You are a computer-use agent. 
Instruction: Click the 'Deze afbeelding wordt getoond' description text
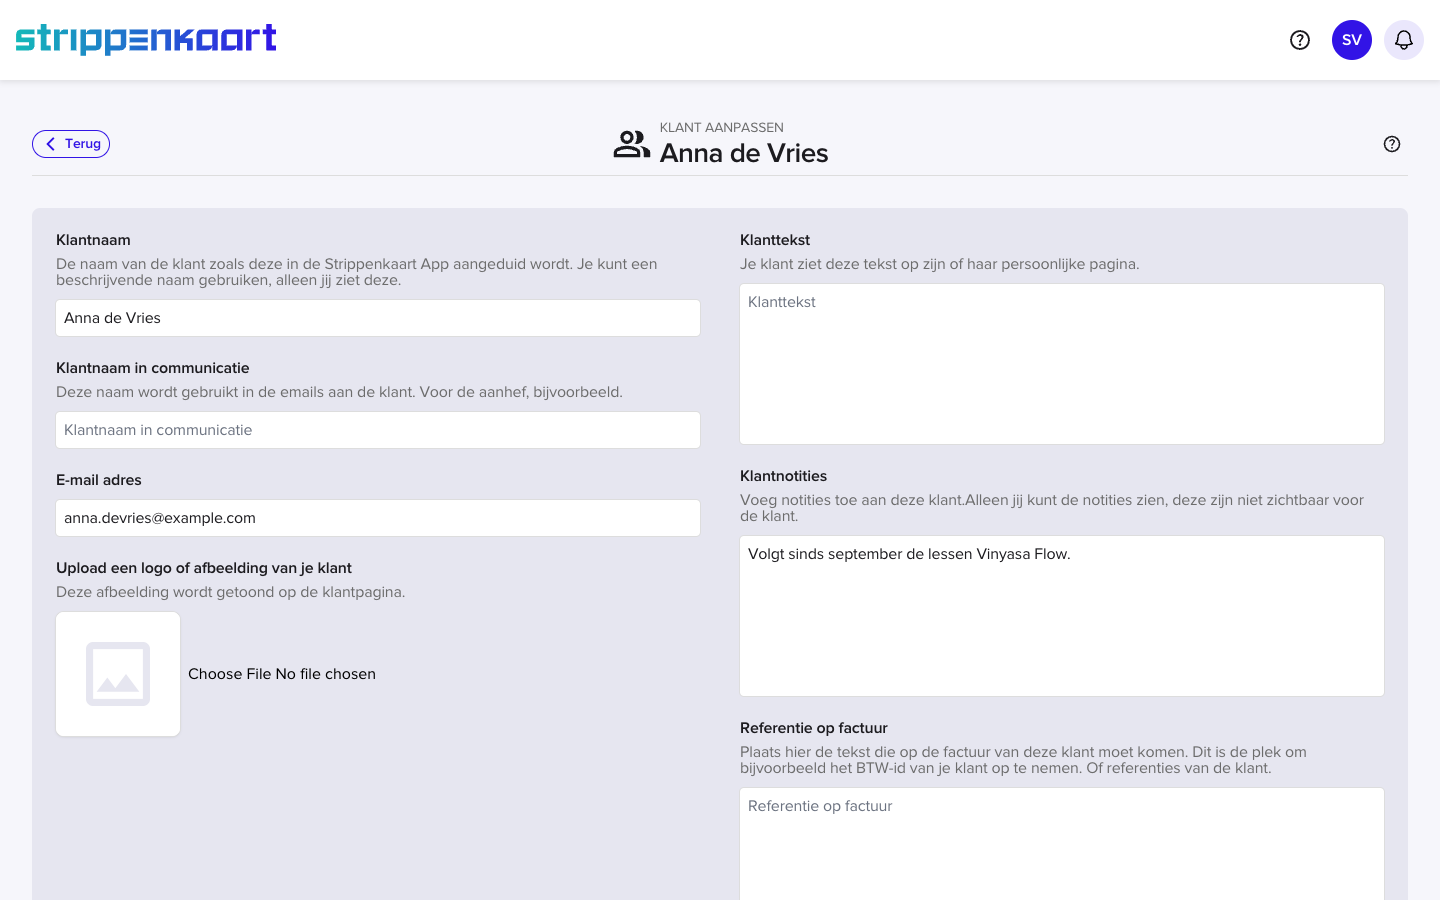tap(231, 592)
